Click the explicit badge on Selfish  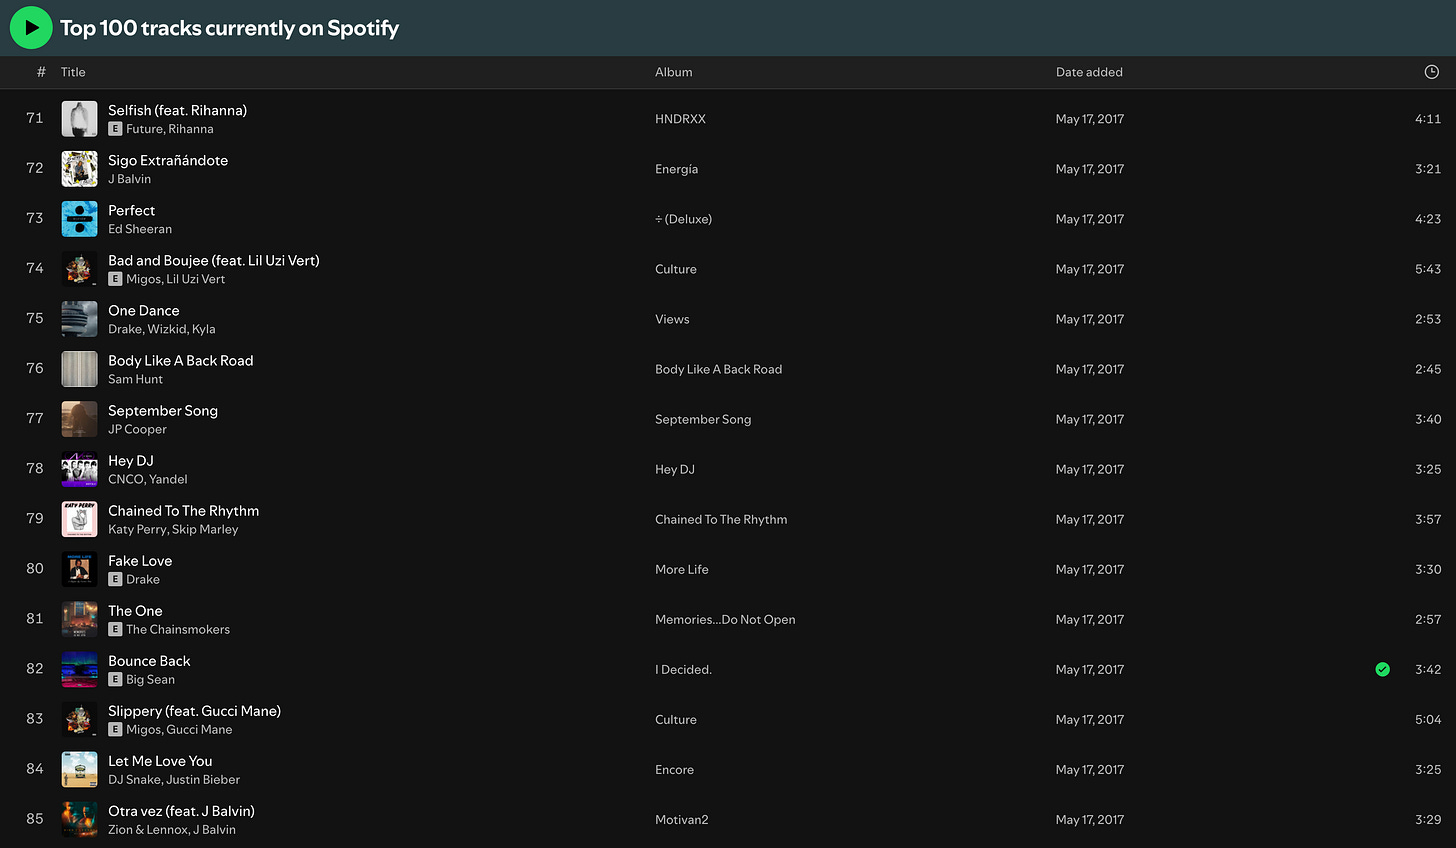(x=115, y=129)
